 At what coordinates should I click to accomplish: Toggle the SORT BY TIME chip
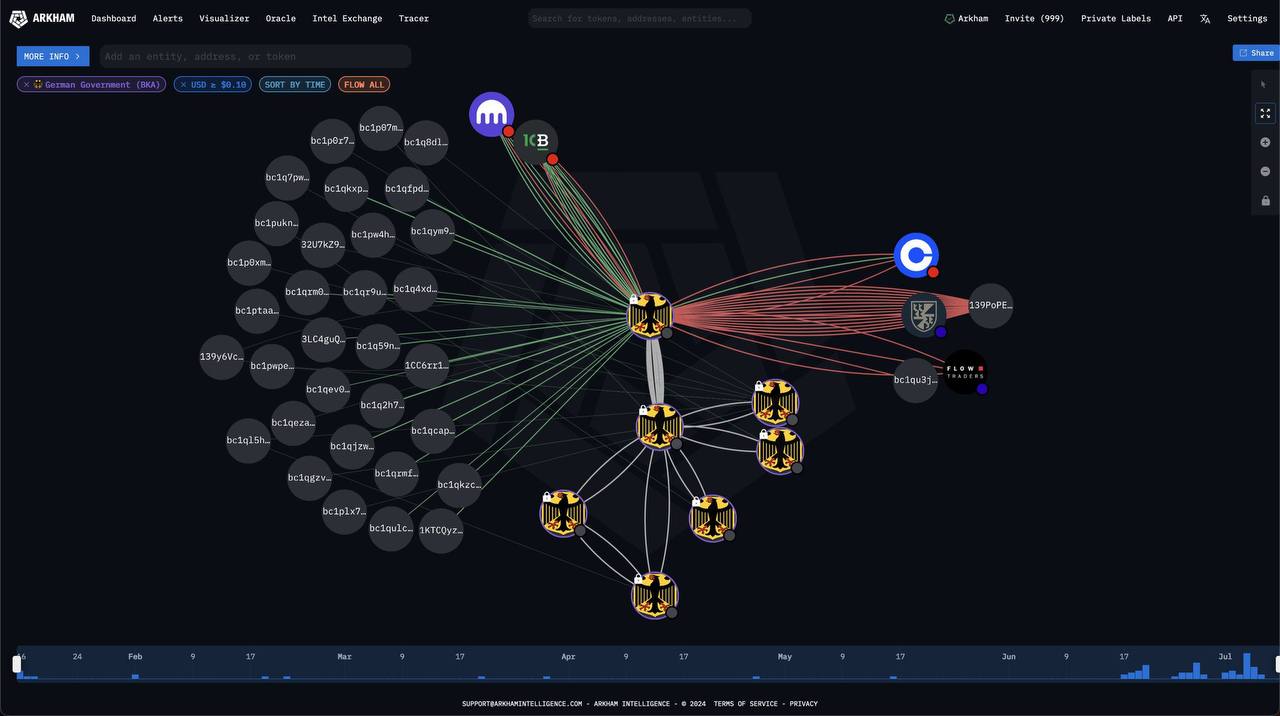tap(295, 85)
